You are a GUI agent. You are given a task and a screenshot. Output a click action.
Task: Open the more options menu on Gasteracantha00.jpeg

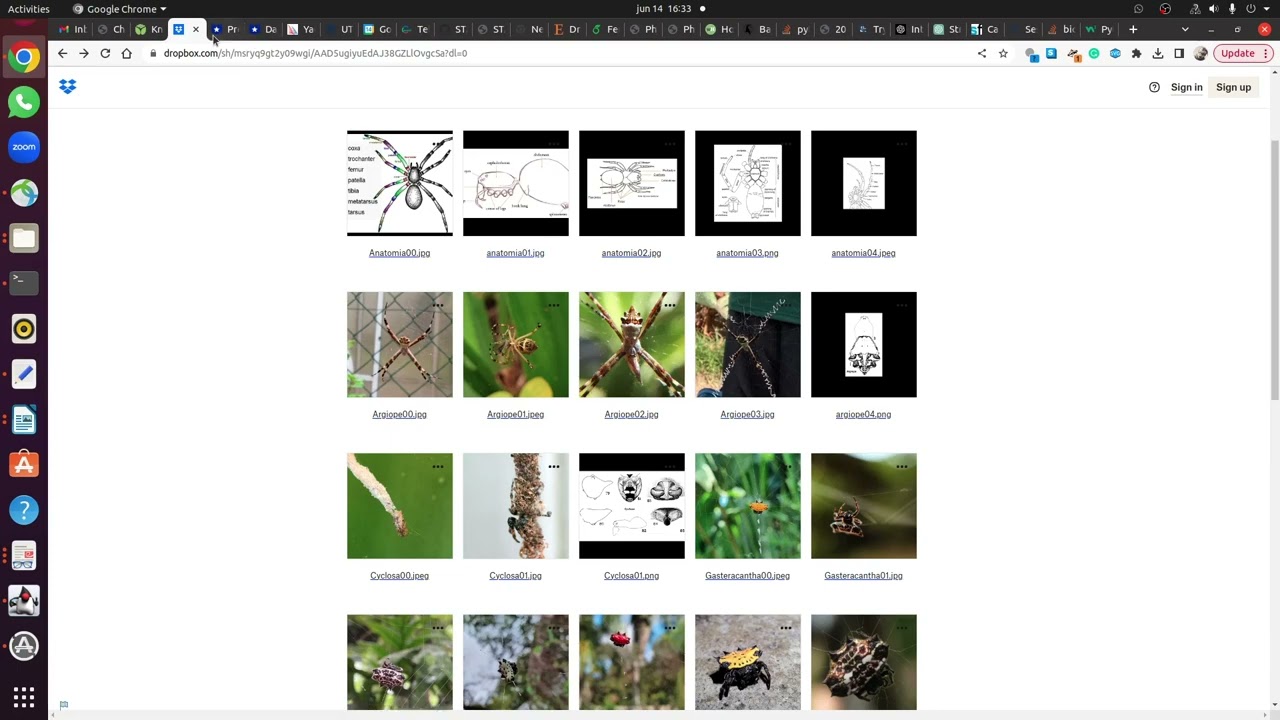tap(786, 466)
